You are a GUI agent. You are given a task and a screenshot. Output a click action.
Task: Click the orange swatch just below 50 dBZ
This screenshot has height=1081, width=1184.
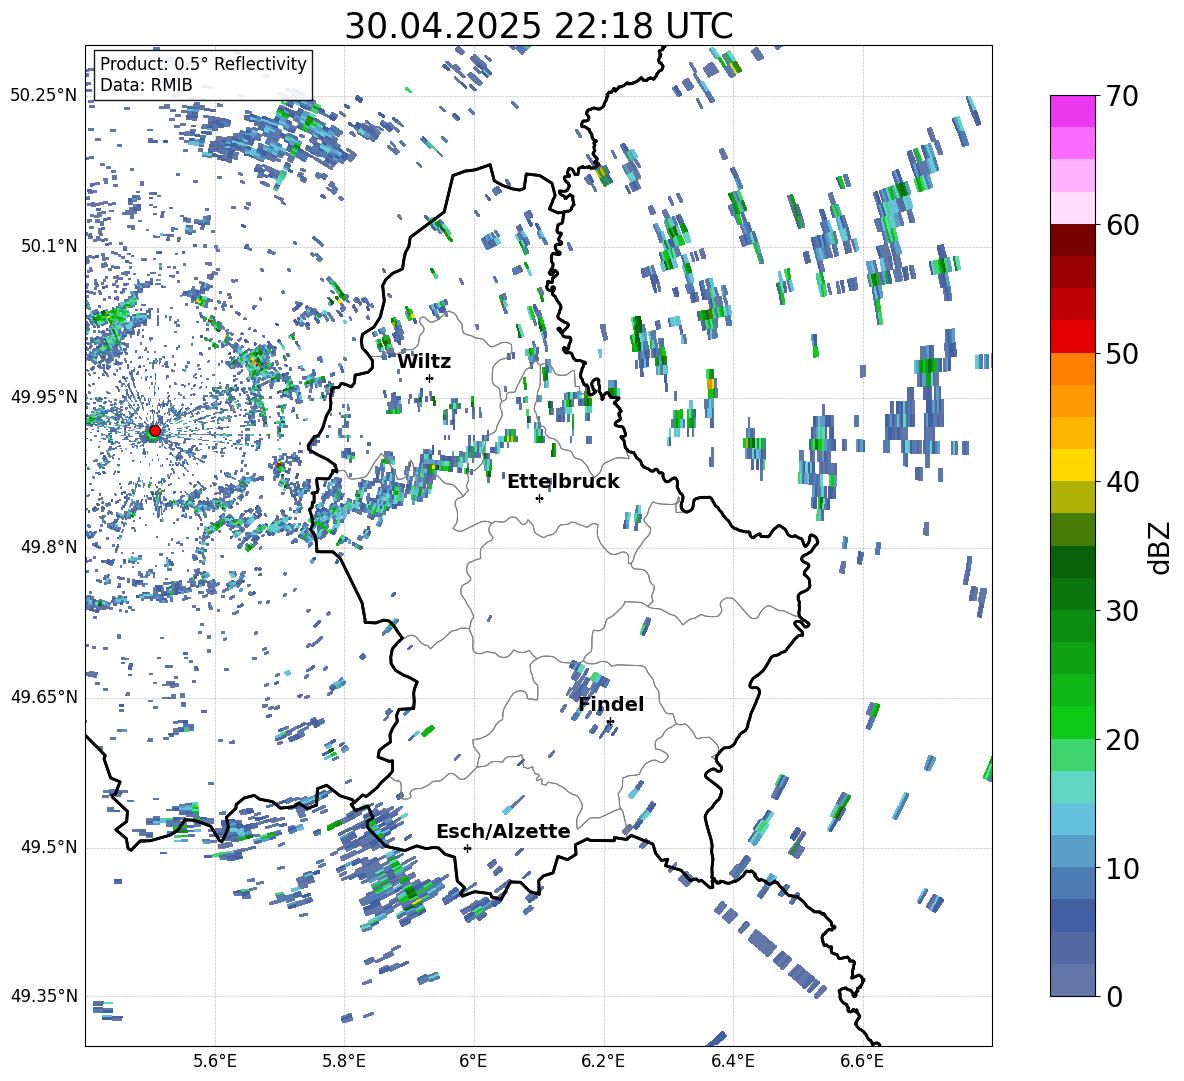pyautogui.click(x=1073, y=369)
